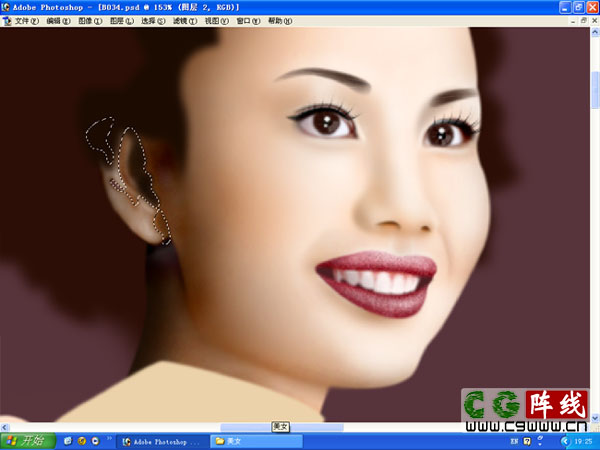Open the 图层(L) Layer menu
600x450 pixels.
pos(122,21)
